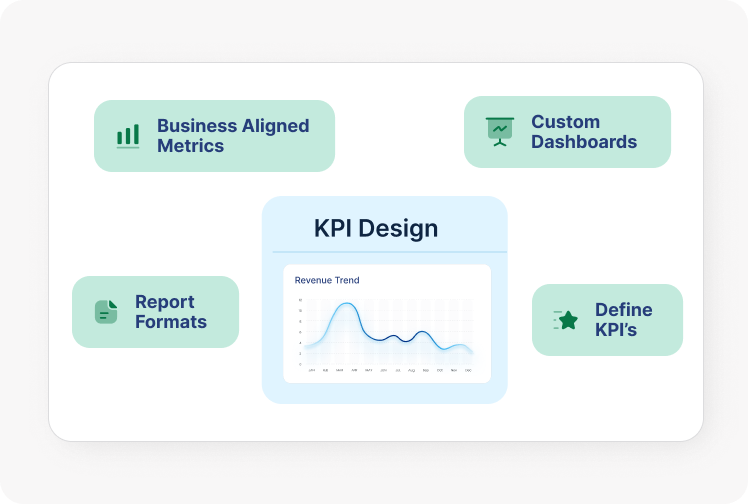Click the star icon beside Define KPI's

click(x=567, y=320)
